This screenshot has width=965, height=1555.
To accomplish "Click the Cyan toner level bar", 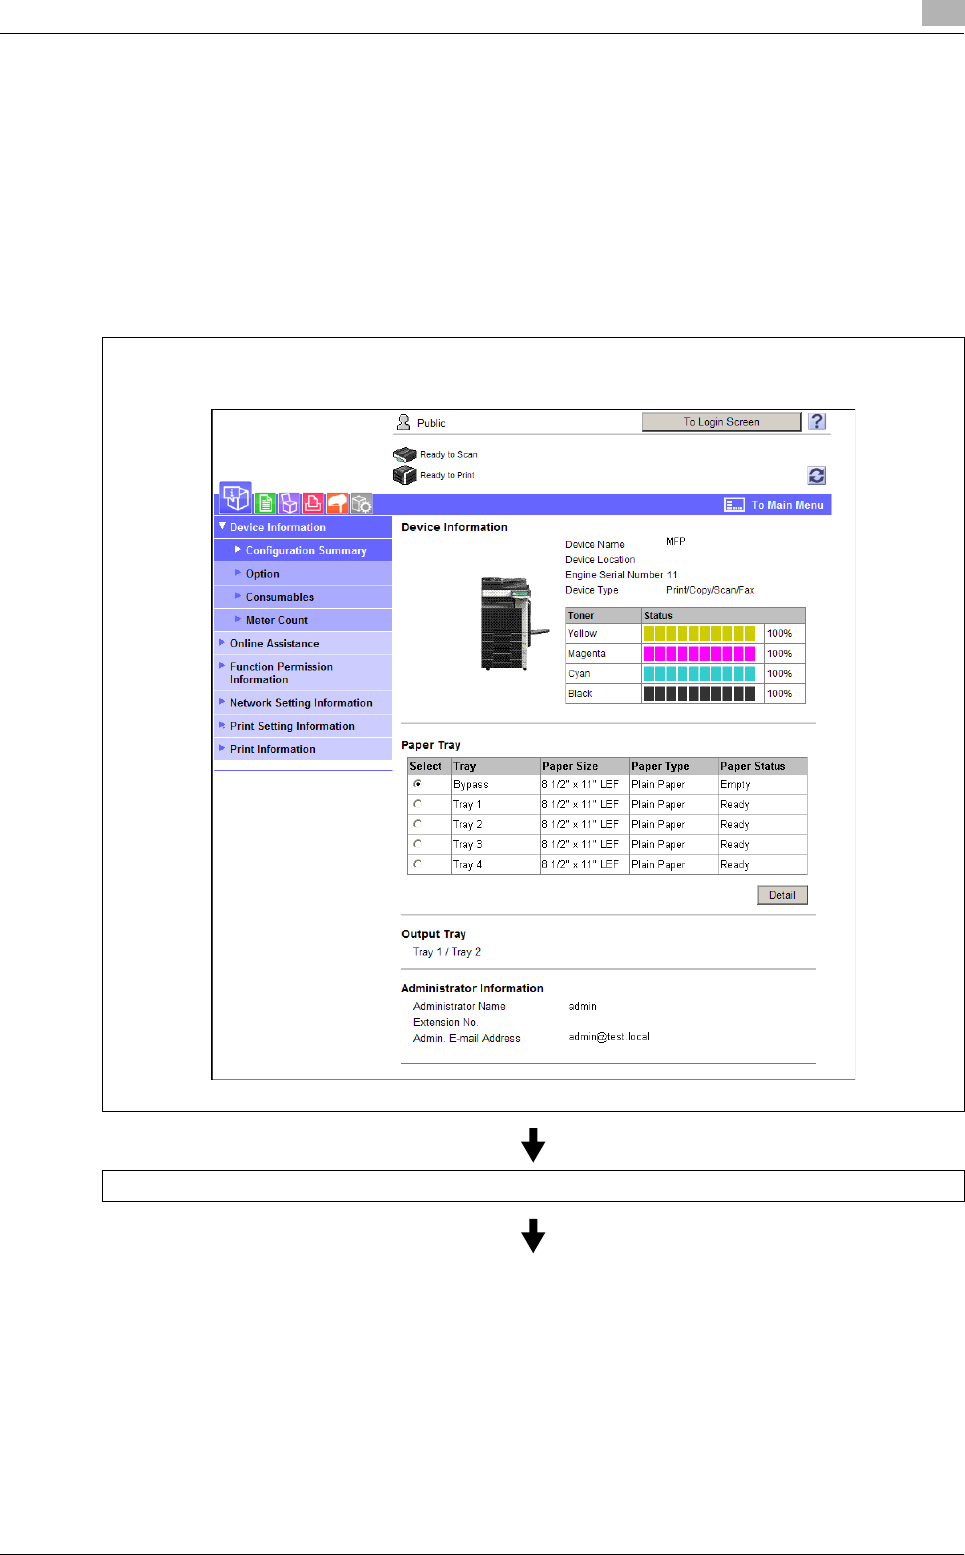I will [x=700, y=673].
